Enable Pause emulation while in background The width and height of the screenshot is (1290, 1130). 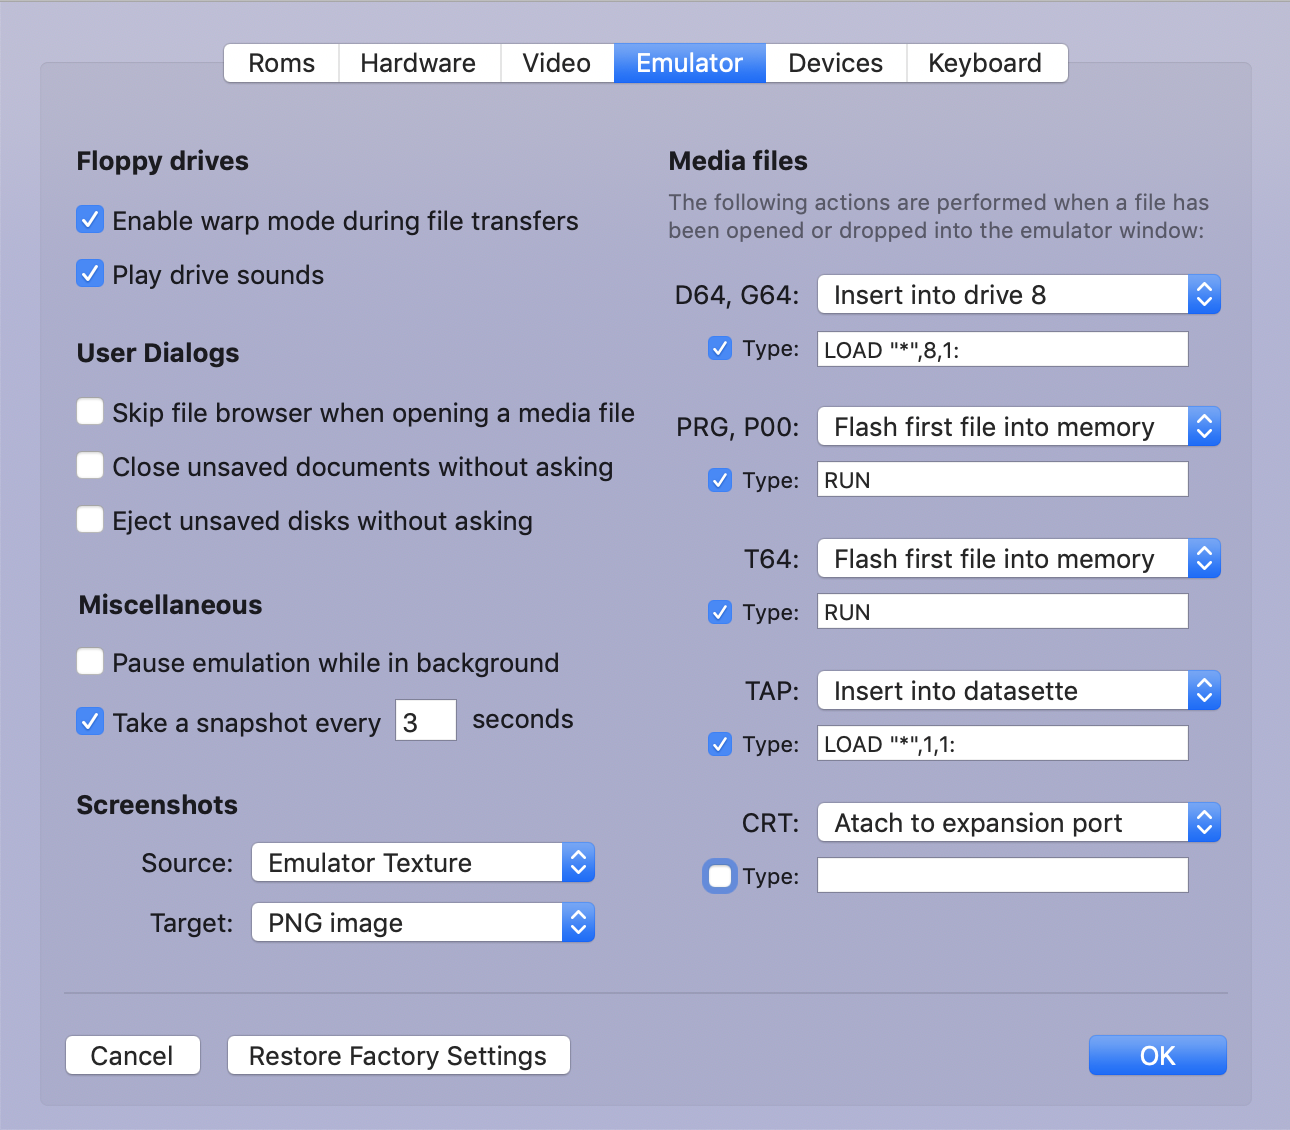pyautogui.click(x=90, y=661)
